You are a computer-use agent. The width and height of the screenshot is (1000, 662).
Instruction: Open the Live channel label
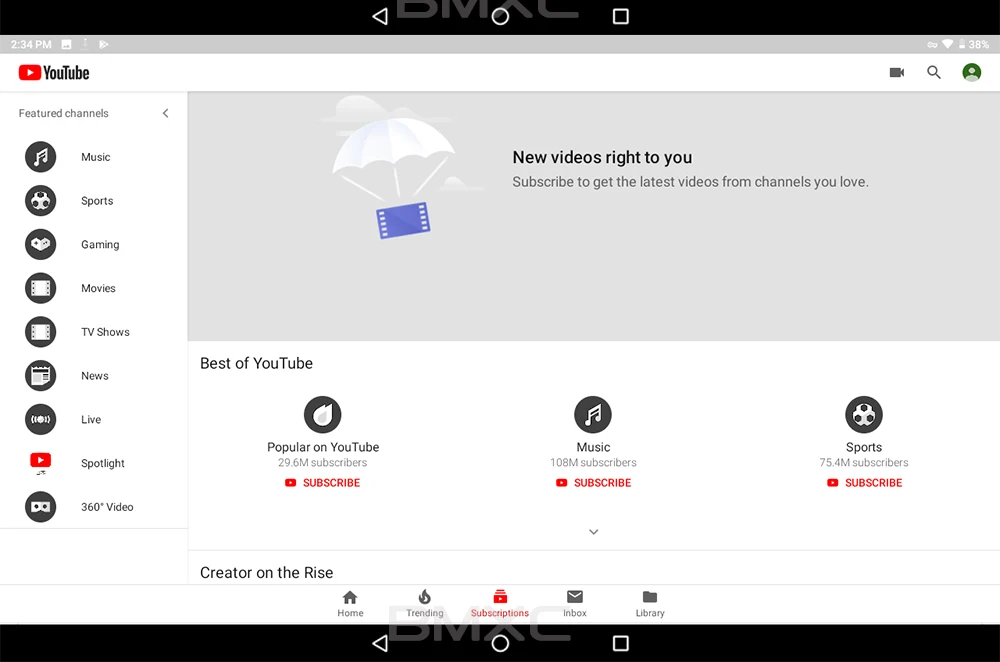point(91,420)
